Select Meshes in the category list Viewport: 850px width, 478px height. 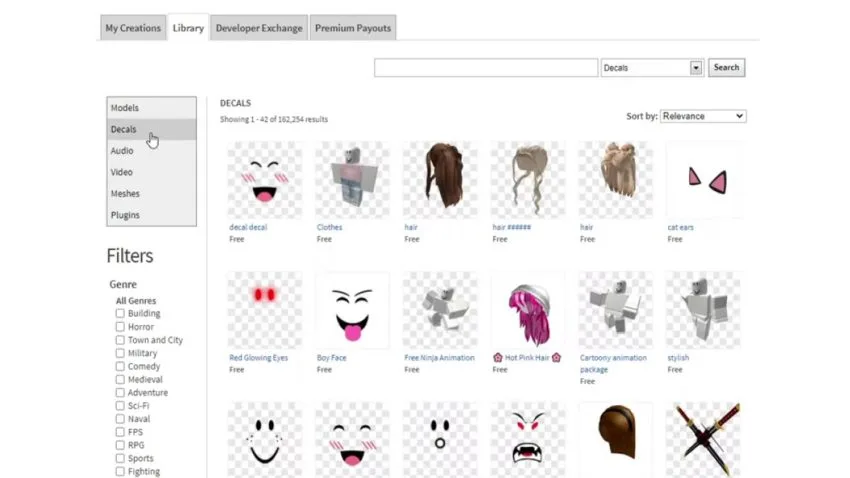point(152,193)
